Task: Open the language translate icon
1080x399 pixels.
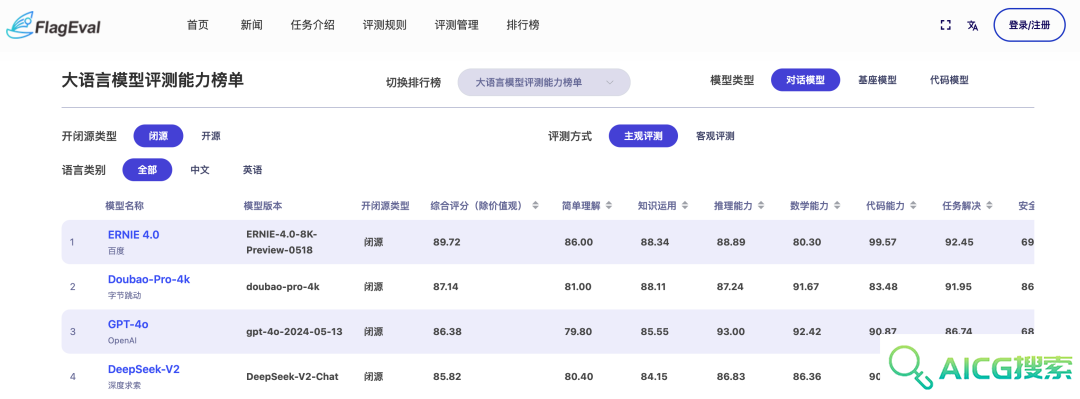Action: coord(972,25)
